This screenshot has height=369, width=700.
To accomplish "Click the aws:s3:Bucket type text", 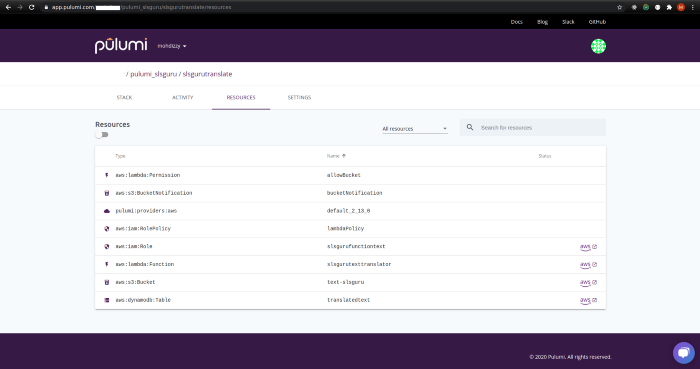I will click(x=135, y=282).
